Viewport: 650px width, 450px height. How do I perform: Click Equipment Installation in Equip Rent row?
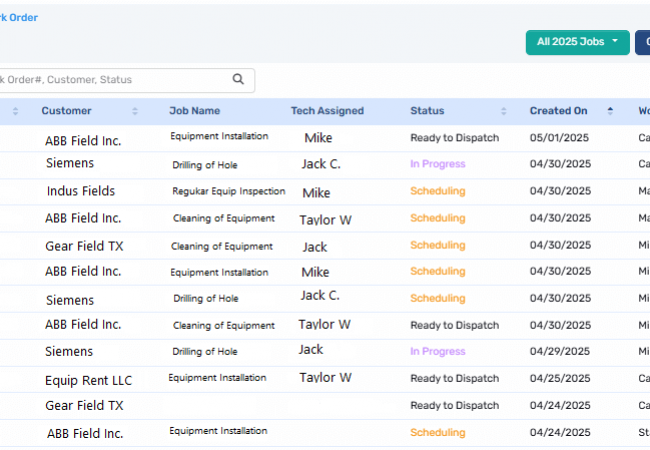pos(217,377)
